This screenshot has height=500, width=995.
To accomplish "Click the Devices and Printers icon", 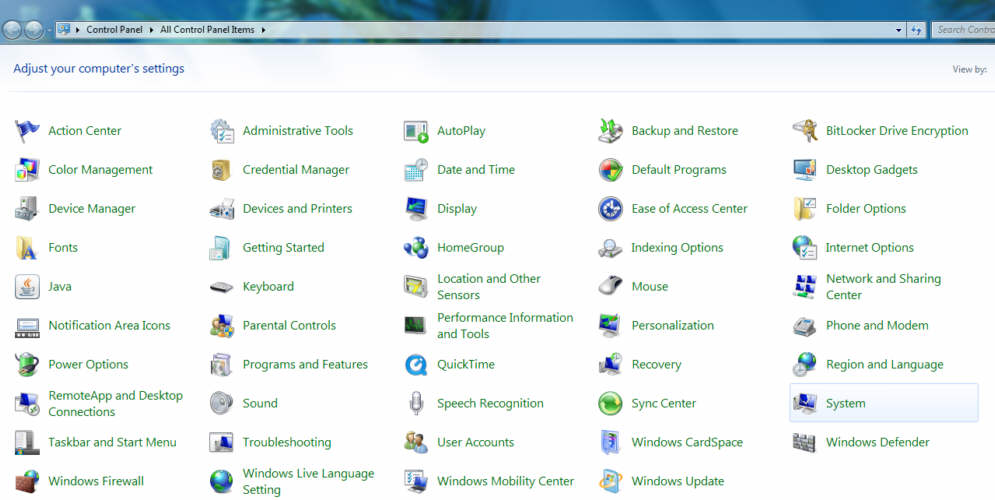I will click(221, 209).
